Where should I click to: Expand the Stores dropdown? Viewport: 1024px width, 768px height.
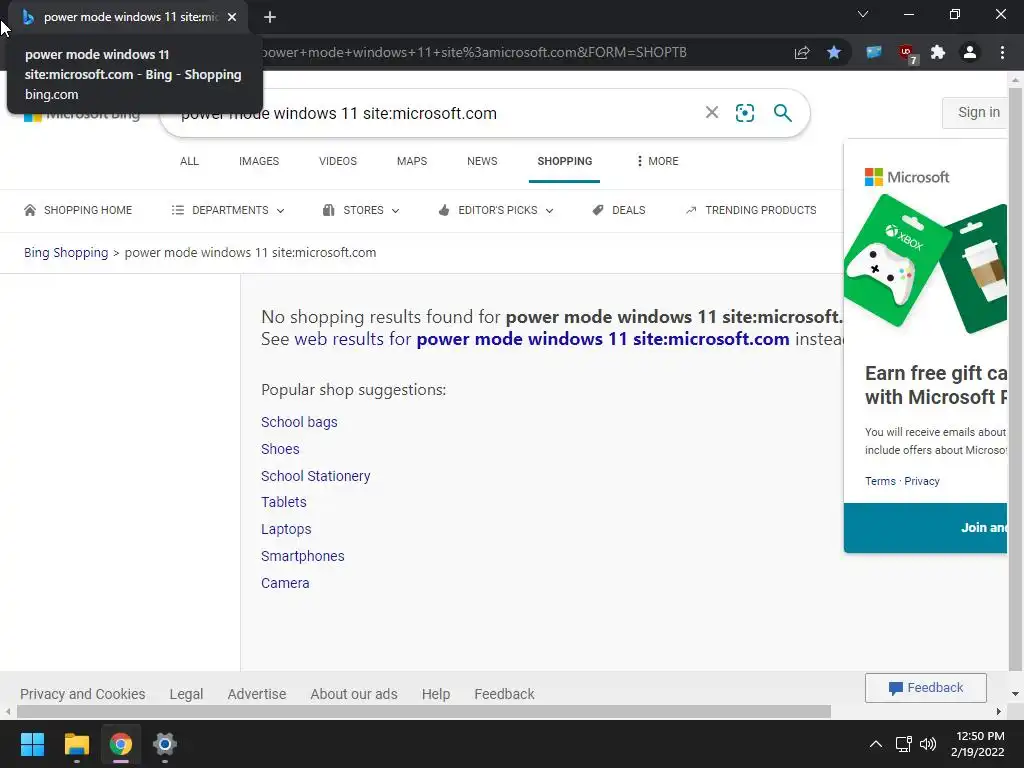pos(360,210)
